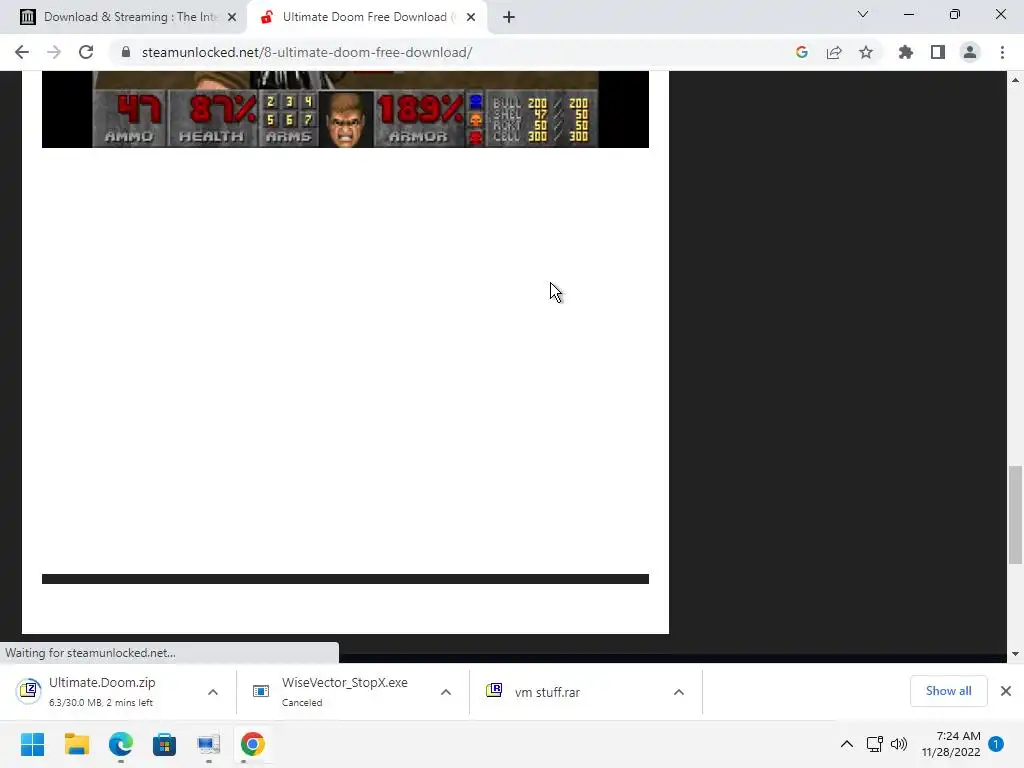Click the forward navigation arrow

coord(54,52)
